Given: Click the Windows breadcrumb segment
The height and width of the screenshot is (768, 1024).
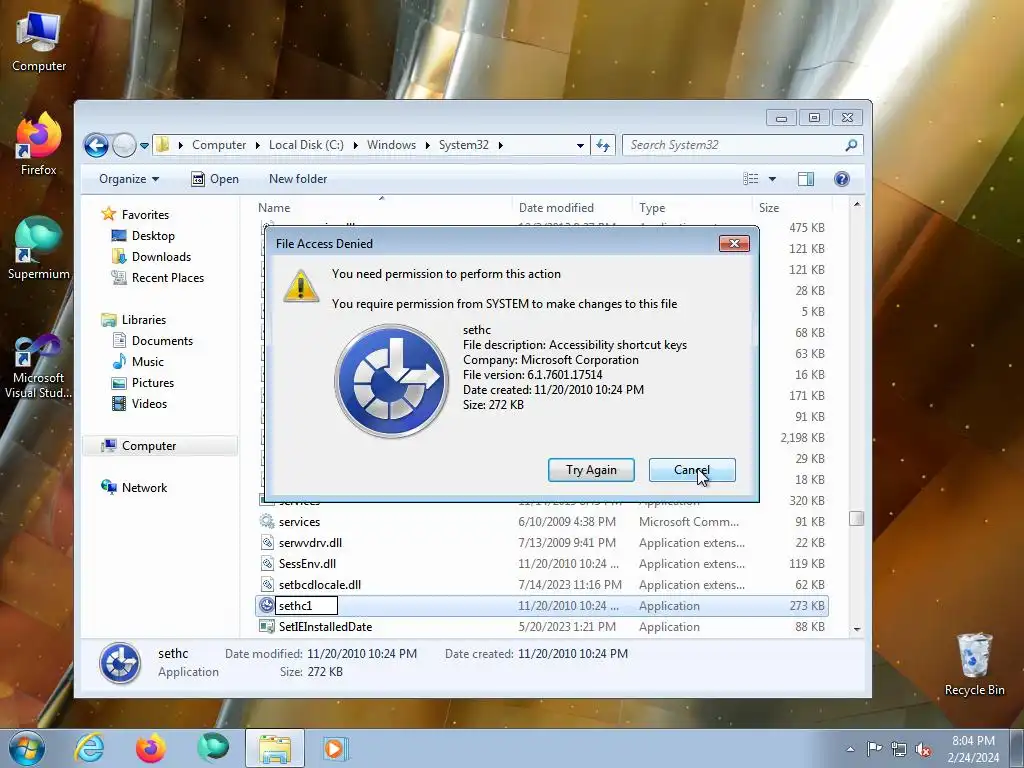Looking at the screenshot, I should [391, 145].
